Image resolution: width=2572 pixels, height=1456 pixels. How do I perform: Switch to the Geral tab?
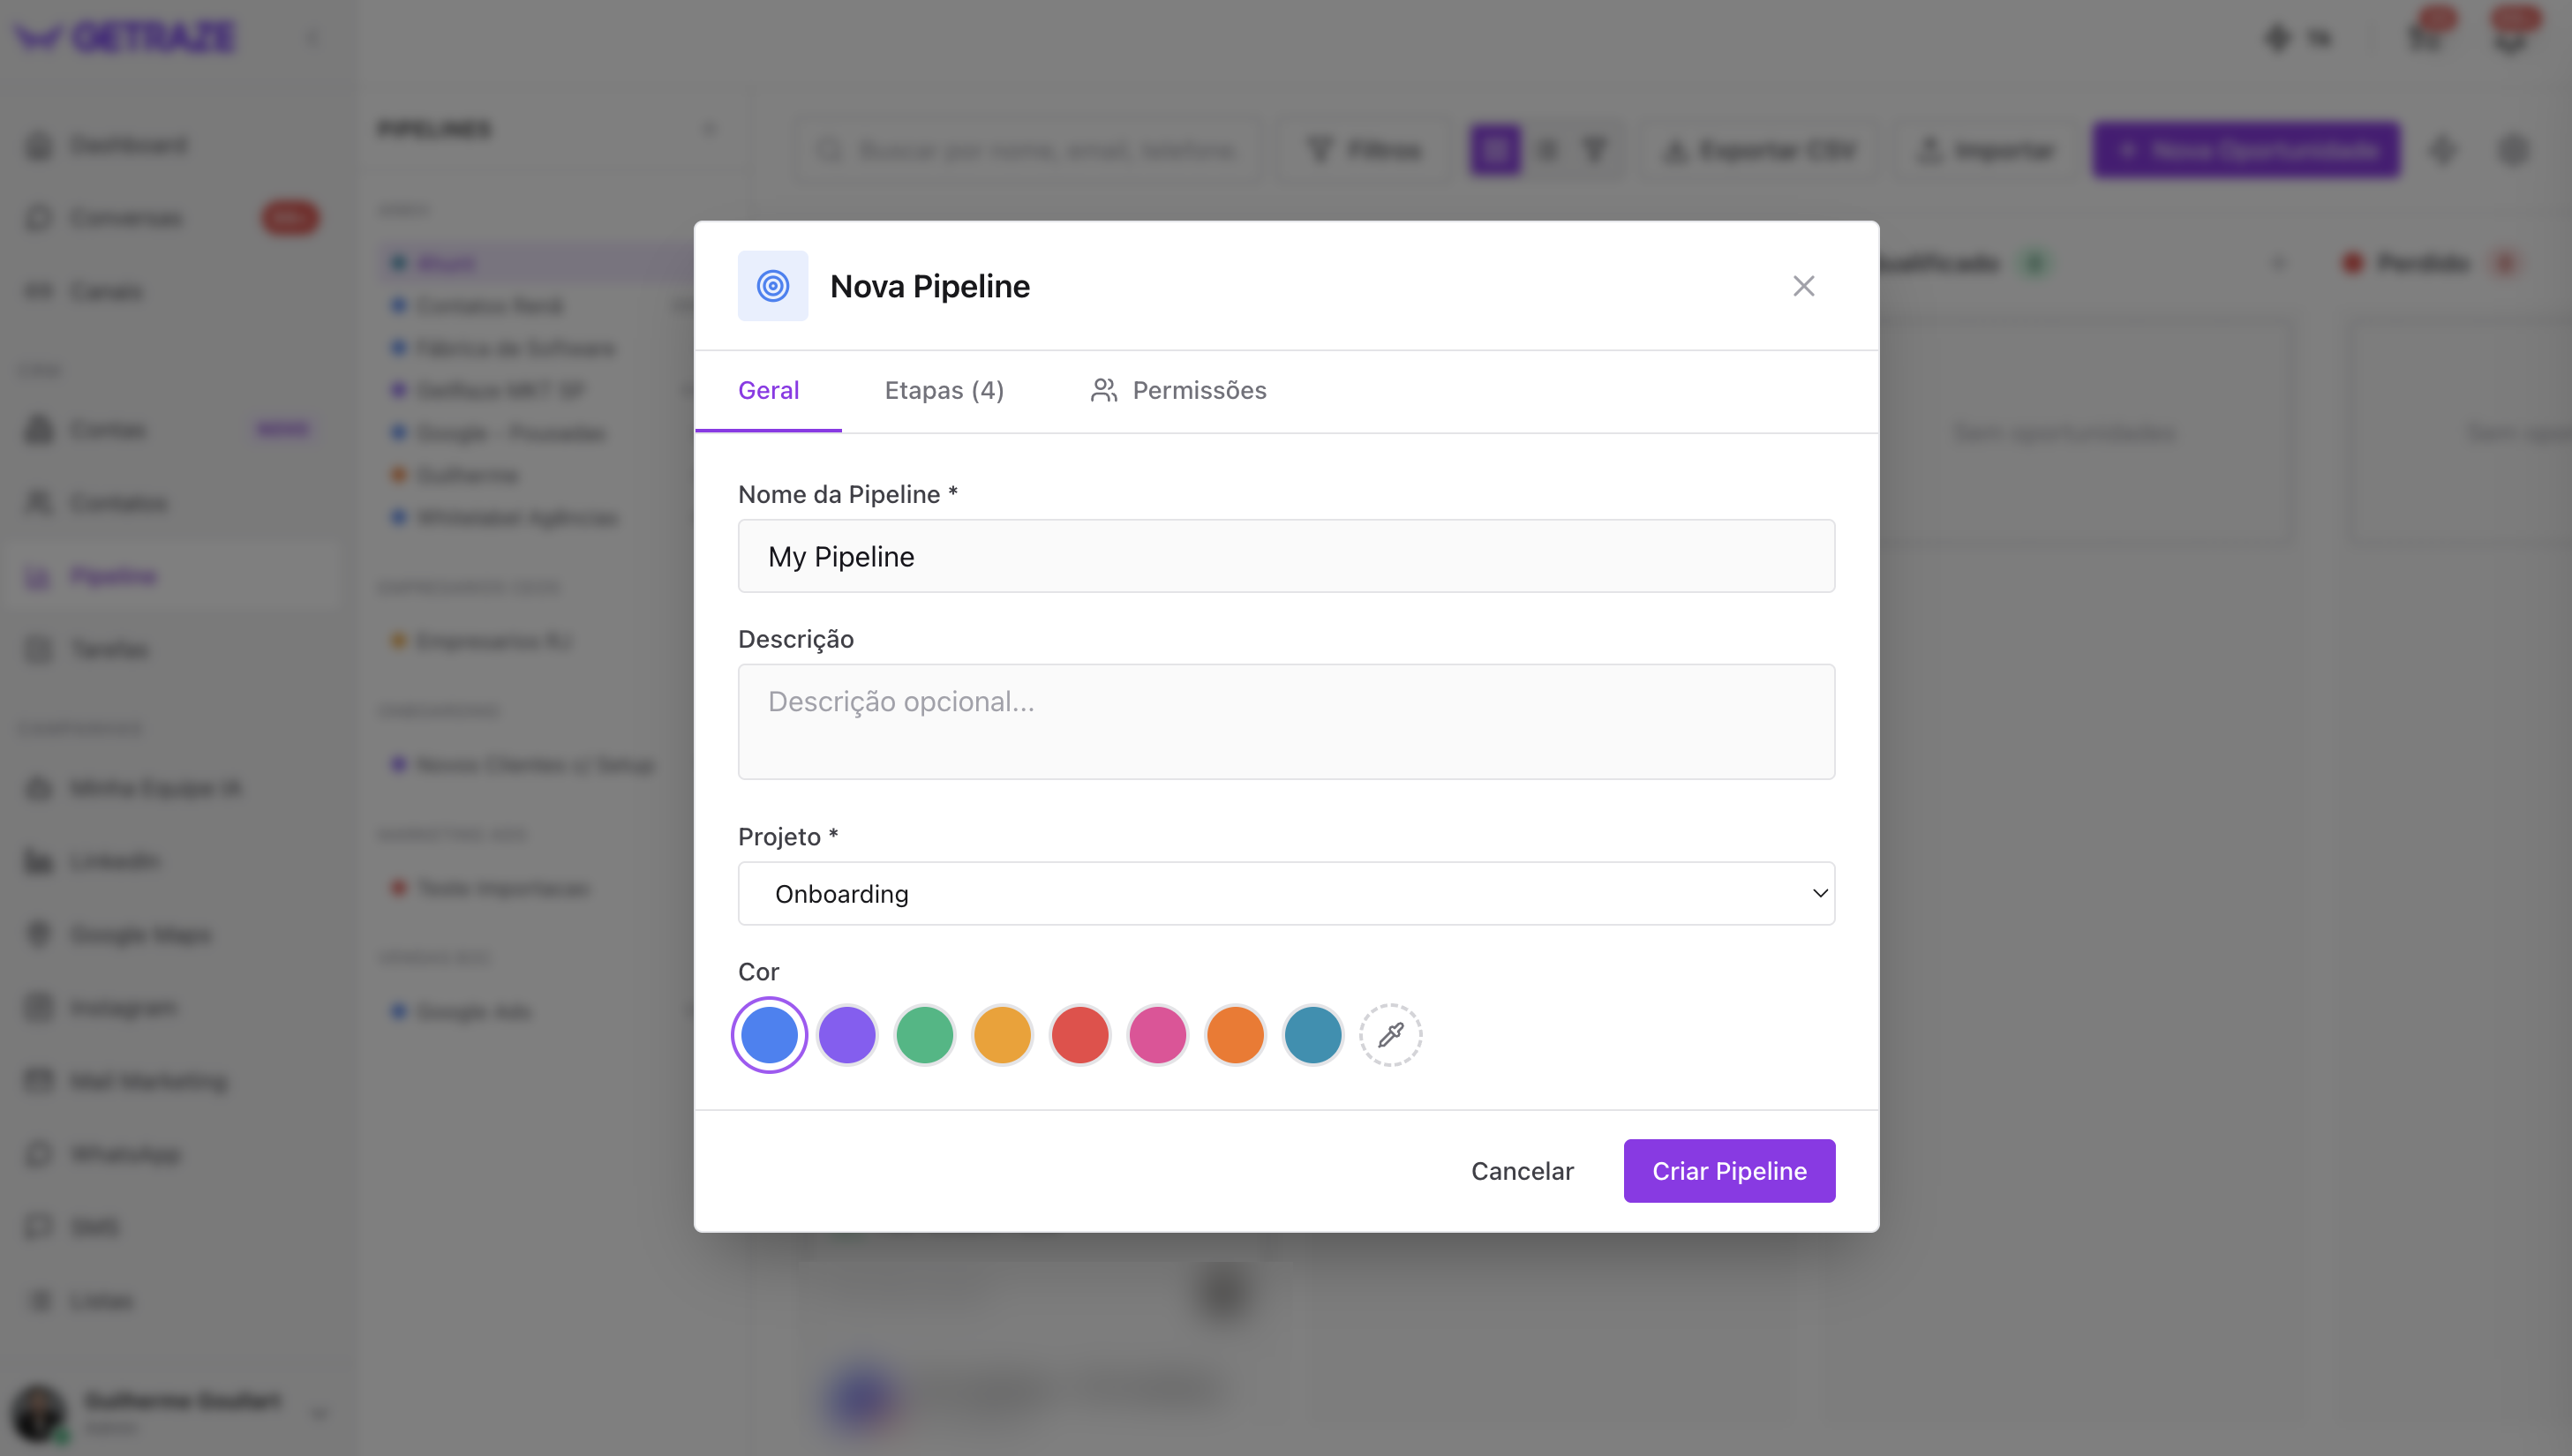tap(768, 390)
